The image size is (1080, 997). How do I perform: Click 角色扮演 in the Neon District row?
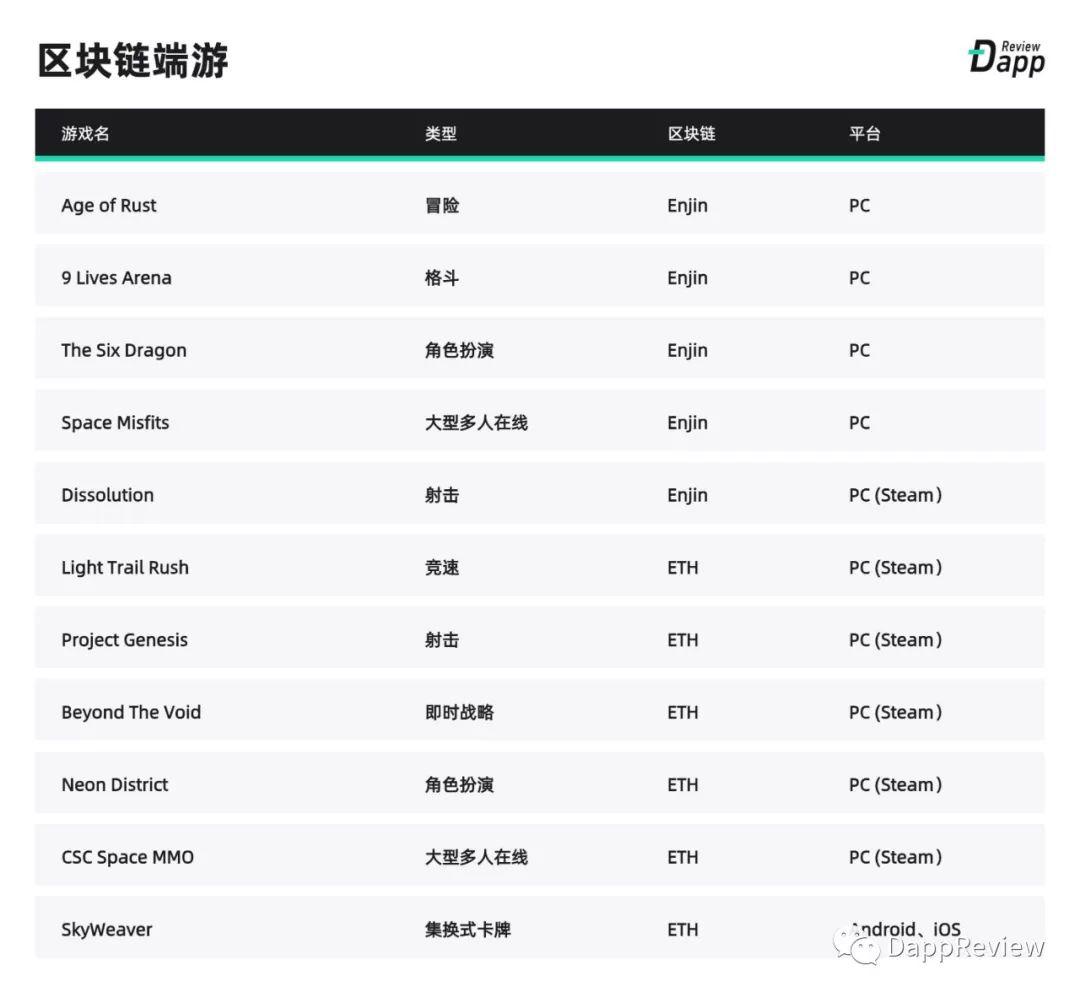coord(459,785)
